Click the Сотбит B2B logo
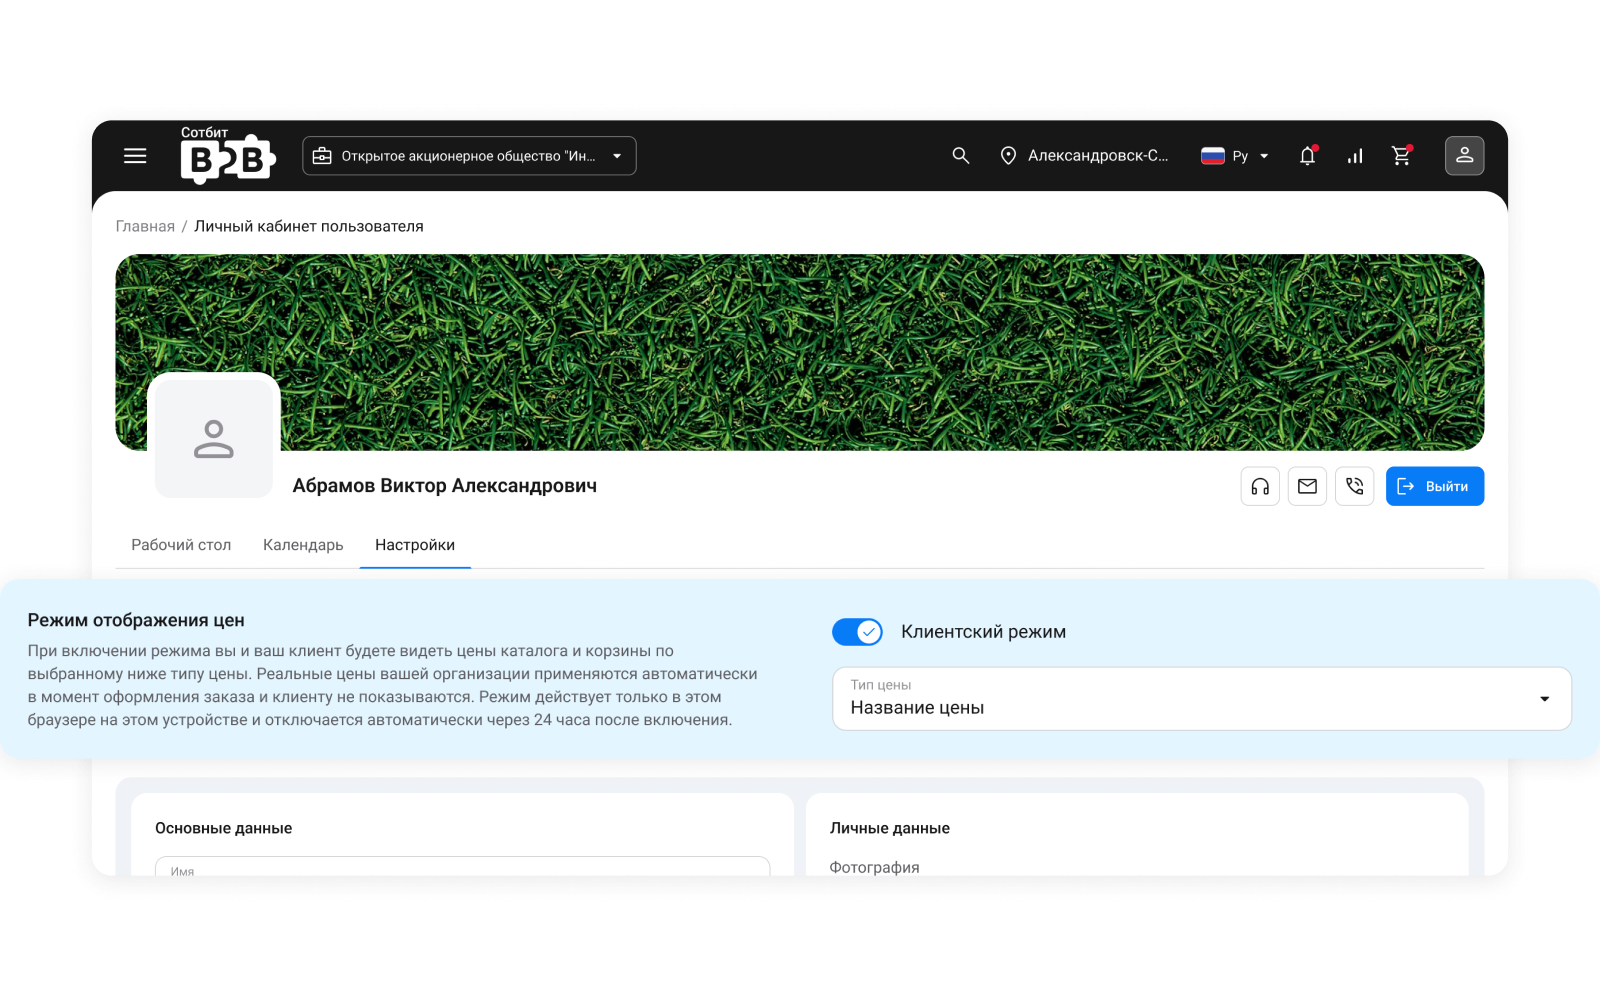This screenshot has width=1600, height=996. tap(228, 156)
